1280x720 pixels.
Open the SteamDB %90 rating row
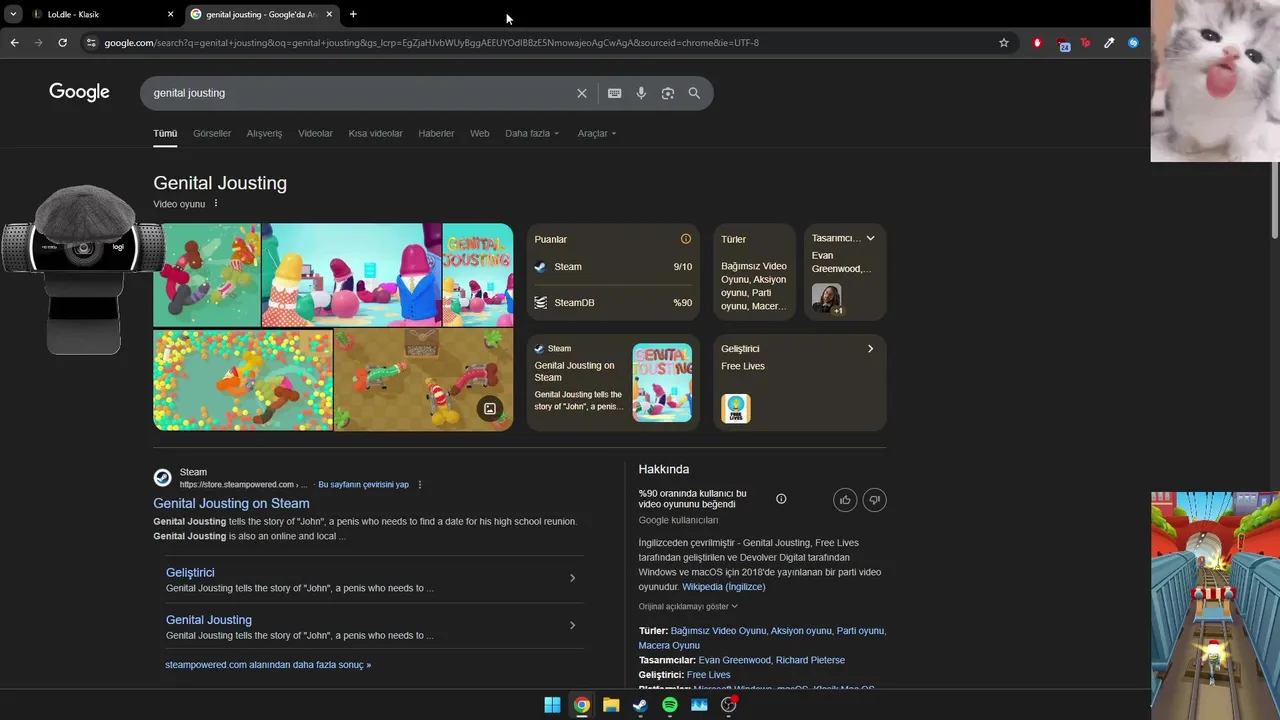[613, 302]
